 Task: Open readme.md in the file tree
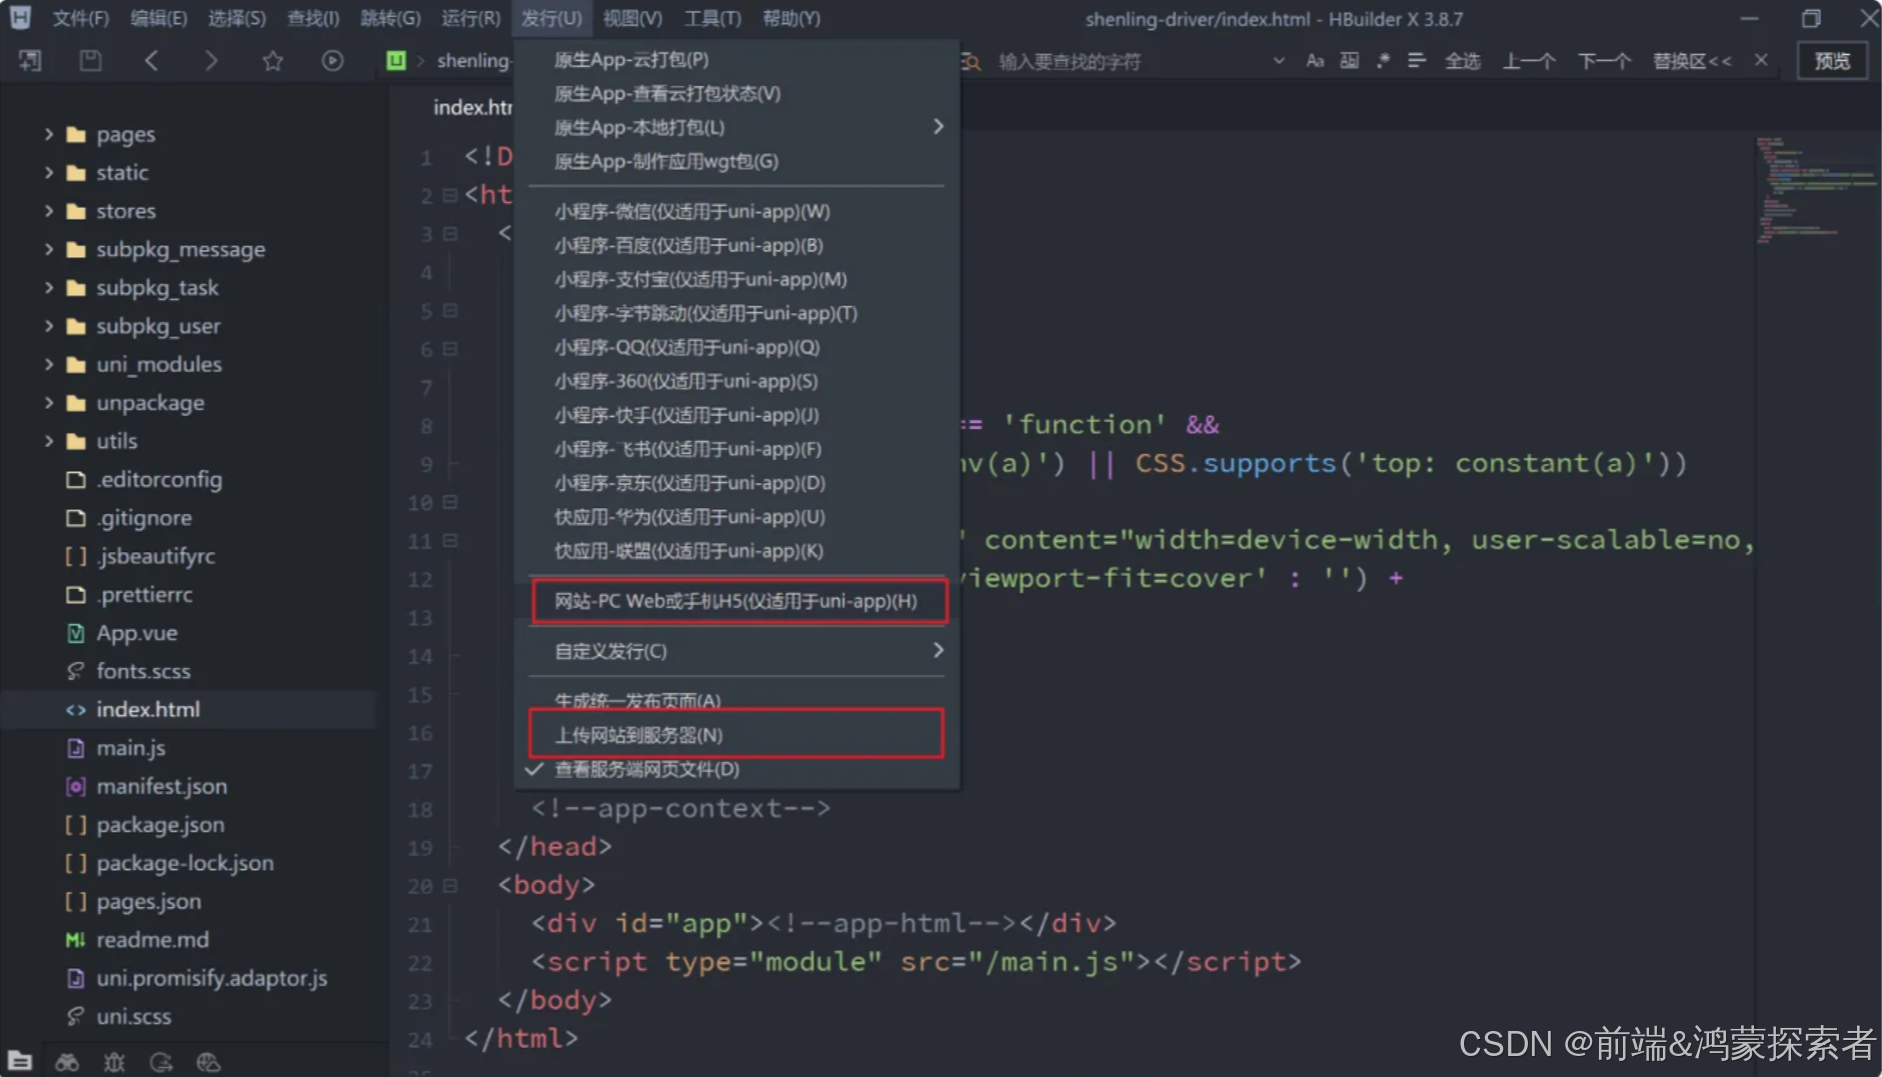tap(152, 940)
